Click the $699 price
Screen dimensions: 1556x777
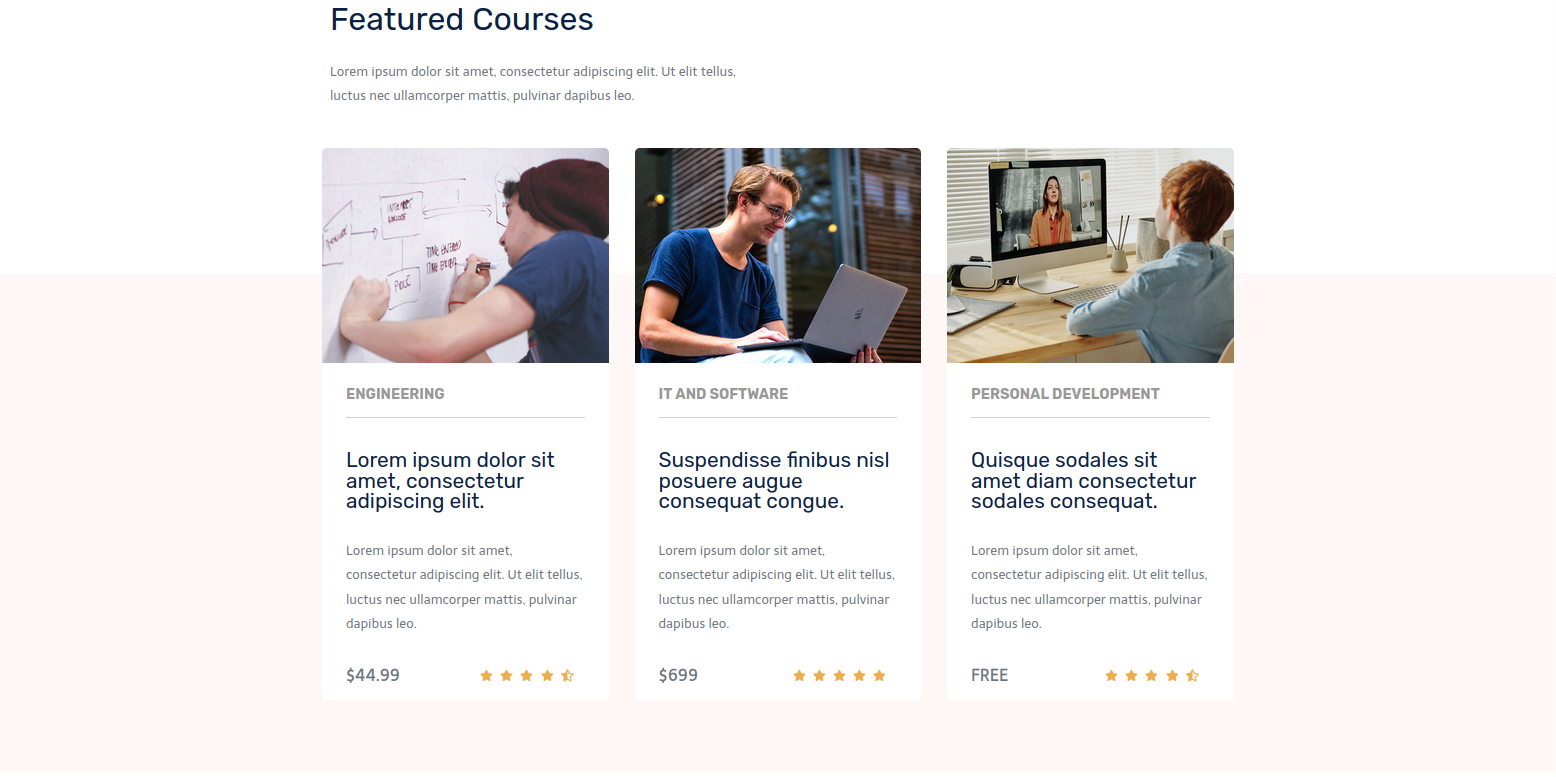pyautogui.click(x=678, y=676)
